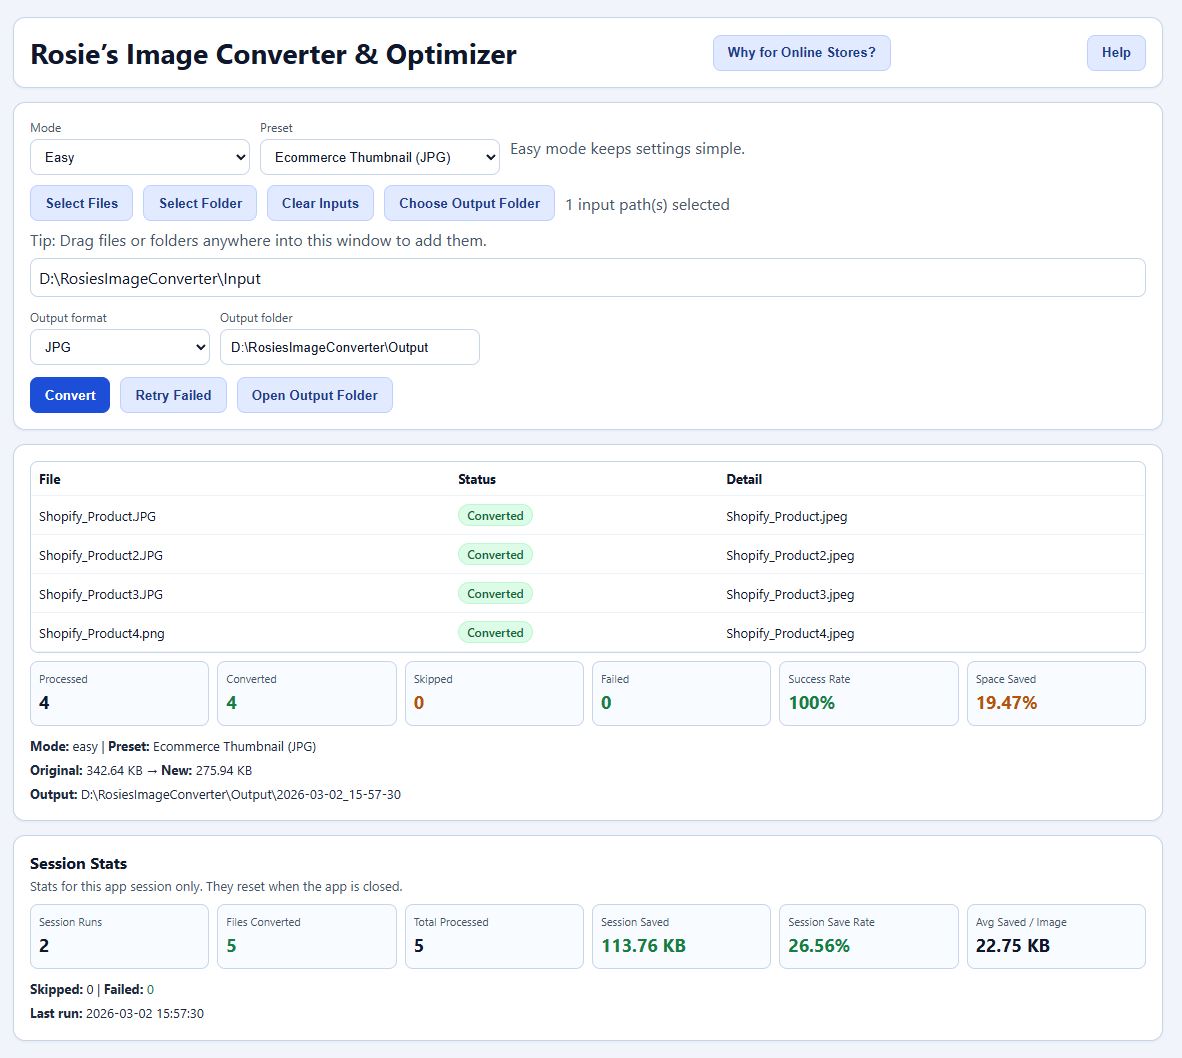
Task: Open Output Folder button
Action: [314, 395]
